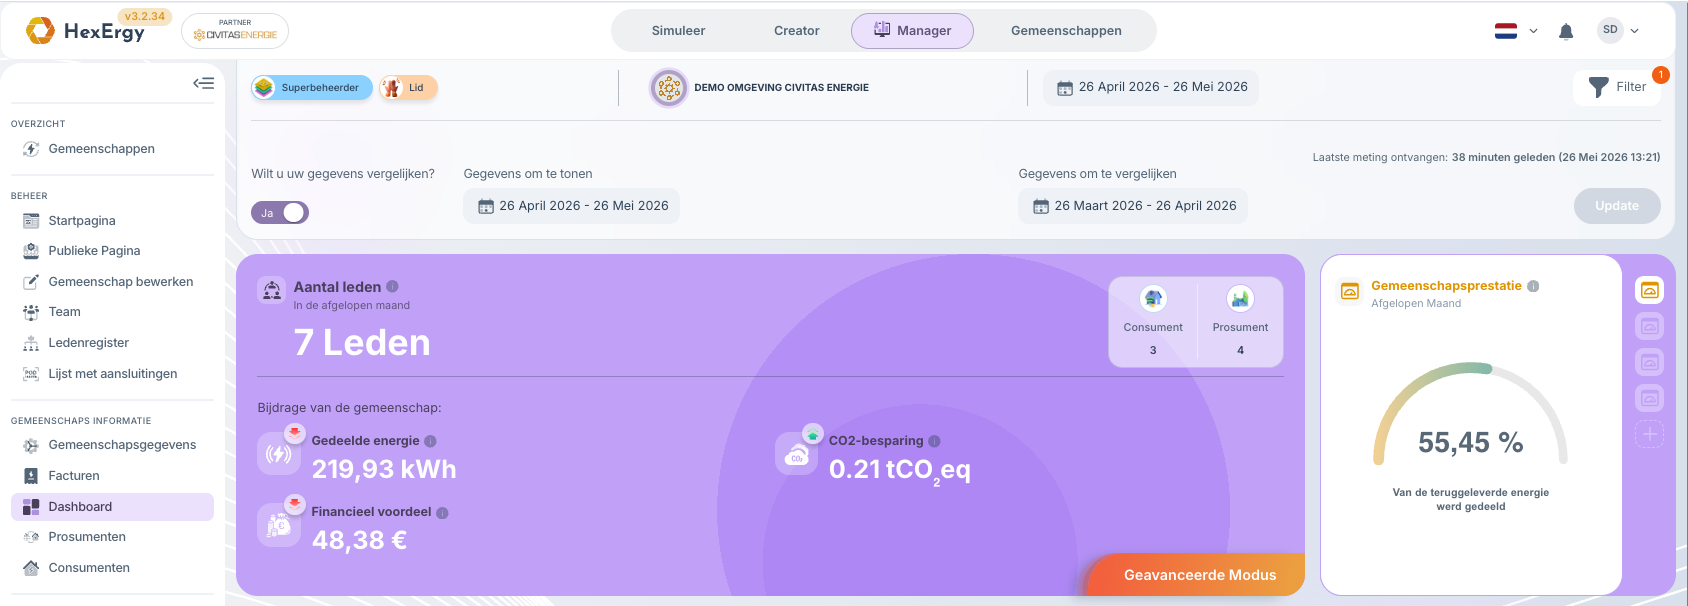Select the Prosument members card
The width and height of the screenshot is (1688, 606).
click(1240, 322)
